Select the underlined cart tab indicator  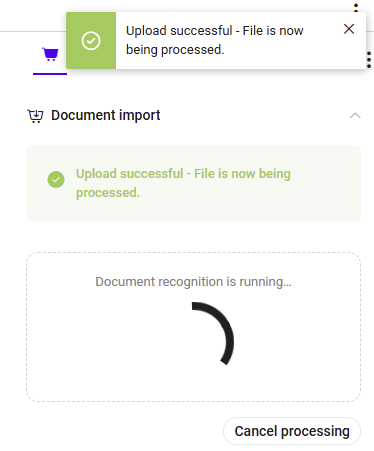(x=50, y=74)
